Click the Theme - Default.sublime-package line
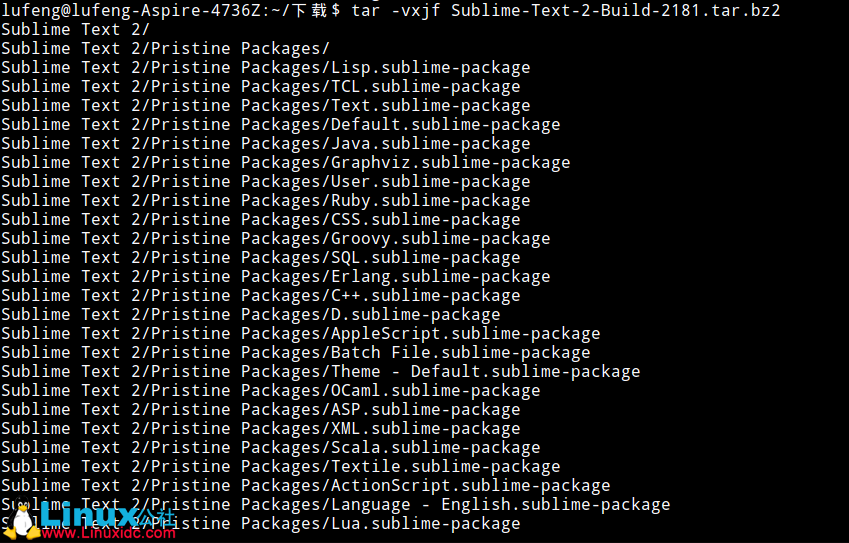849x543 pixels. (485, 371)
